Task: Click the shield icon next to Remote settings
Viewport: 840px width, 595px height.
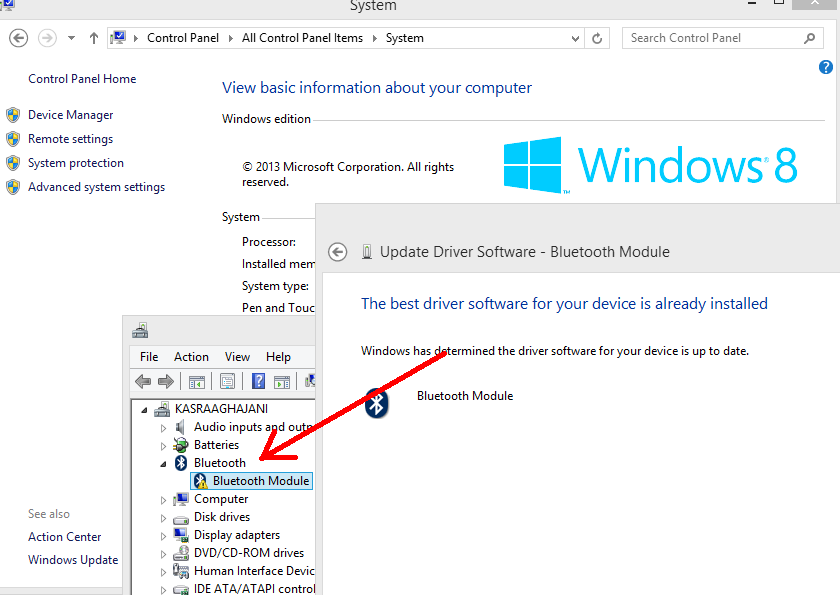Action: (13, 139)
